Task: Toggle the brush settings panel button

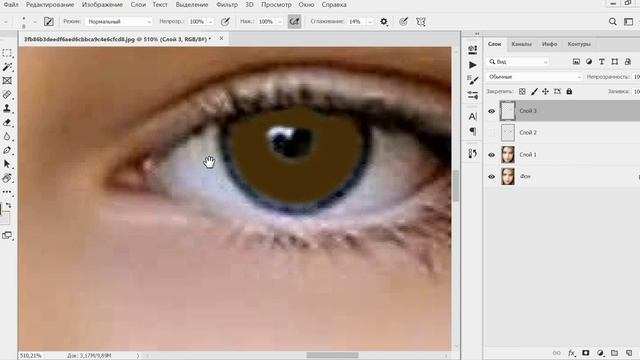Action: coord(49,22)
